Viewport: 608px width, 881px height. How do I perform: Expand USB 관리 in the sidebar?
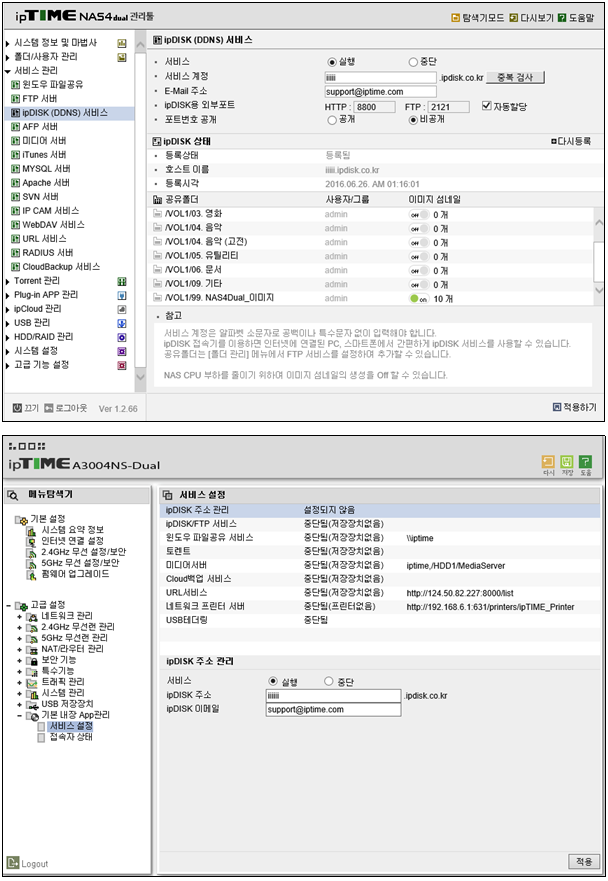tap(7, 323)
